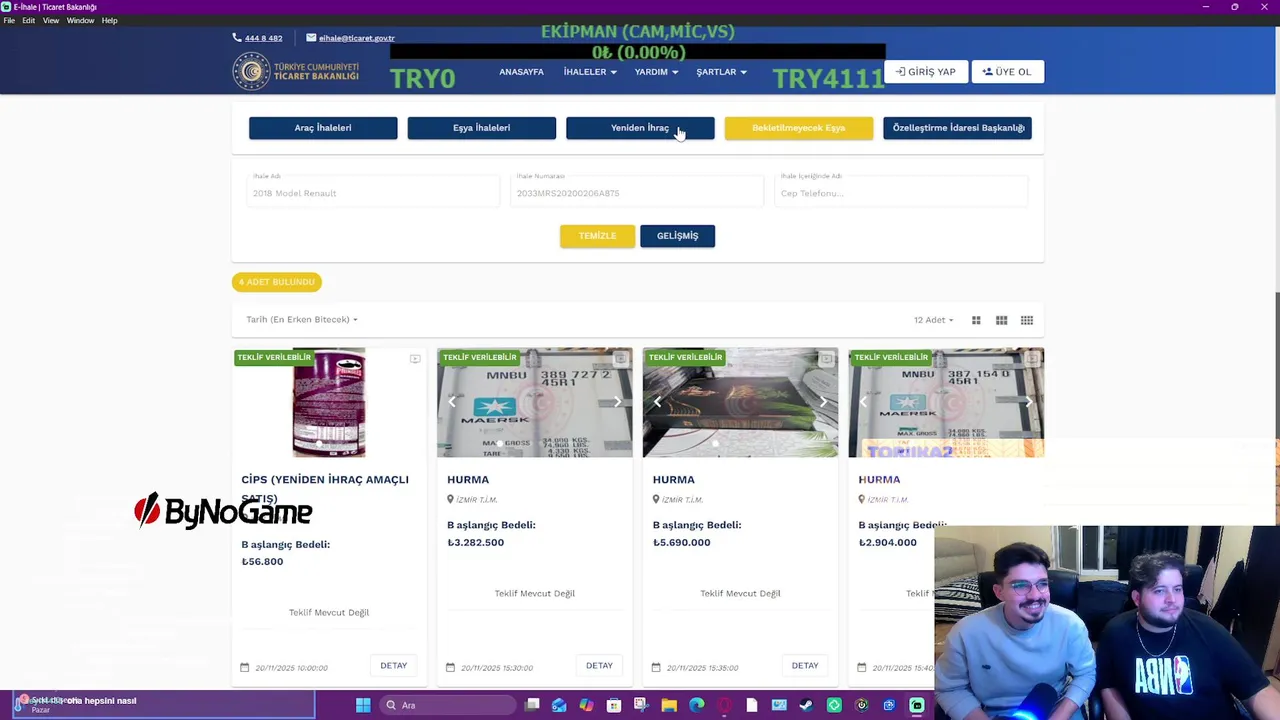The height and width of the screenshot is (720, 1280).
Task: Open the Windows Start menu
Action: 363,705
